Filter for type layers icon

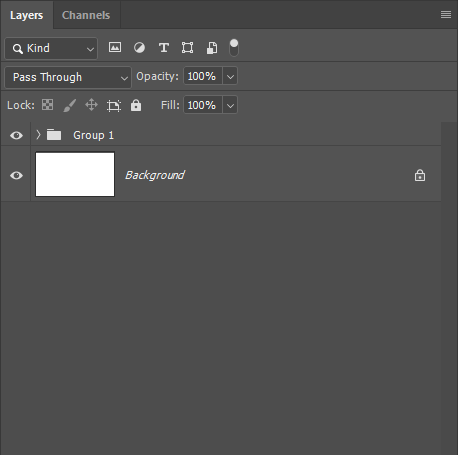tap(164, 48)
